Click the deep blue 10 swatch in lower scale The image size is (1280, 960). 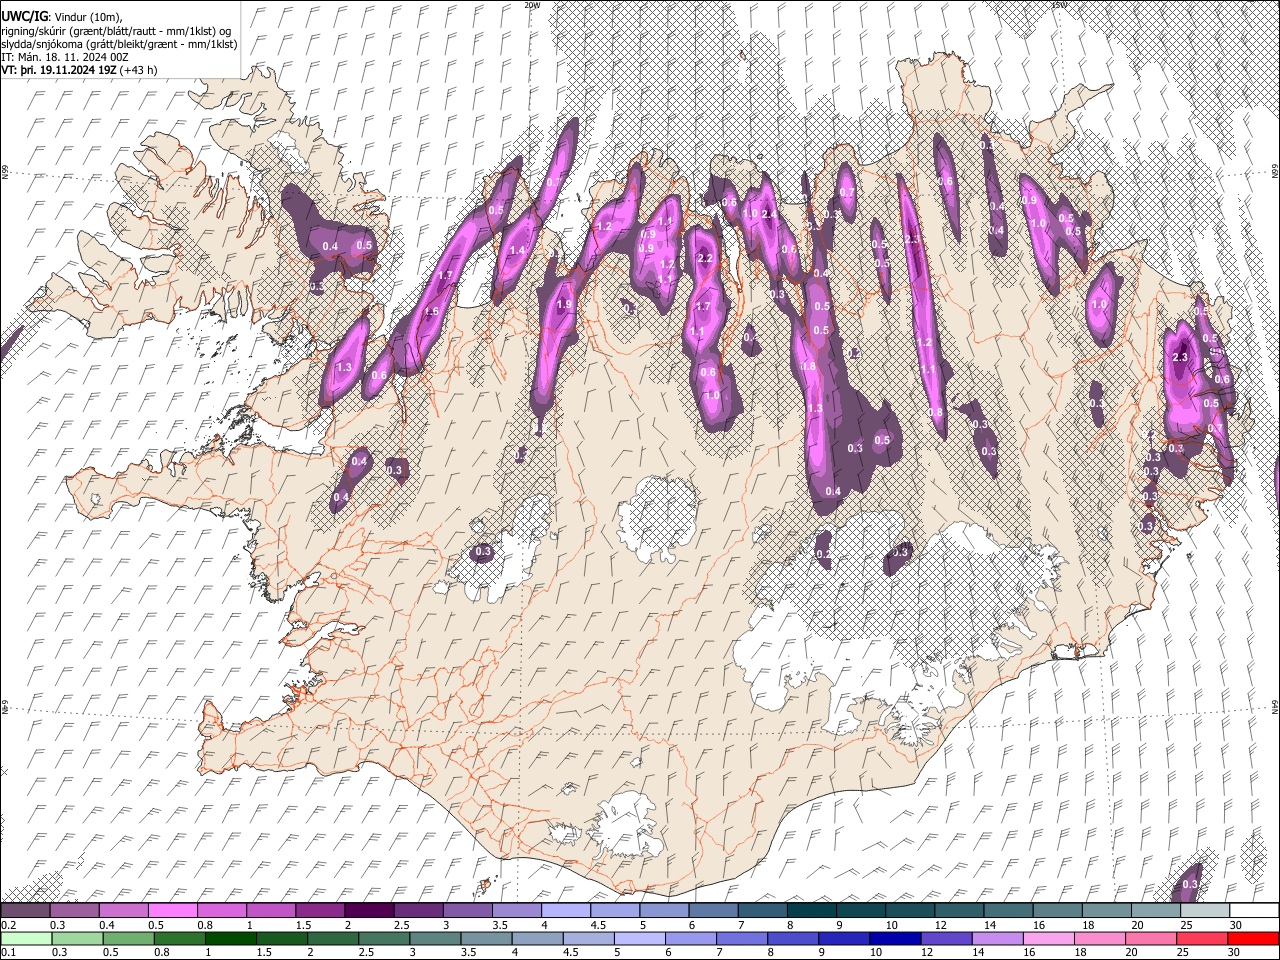point(895,938)
